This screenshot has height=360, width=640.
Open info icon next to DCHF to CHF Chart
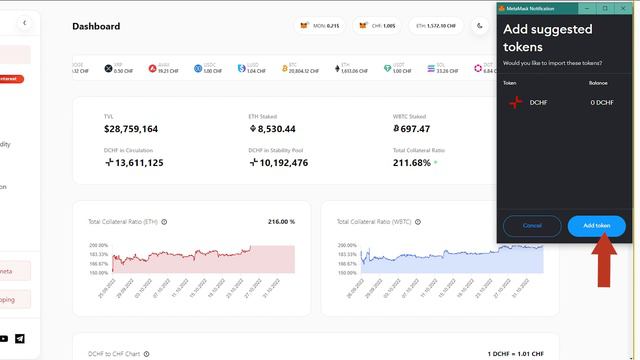[x=147, y=354]
